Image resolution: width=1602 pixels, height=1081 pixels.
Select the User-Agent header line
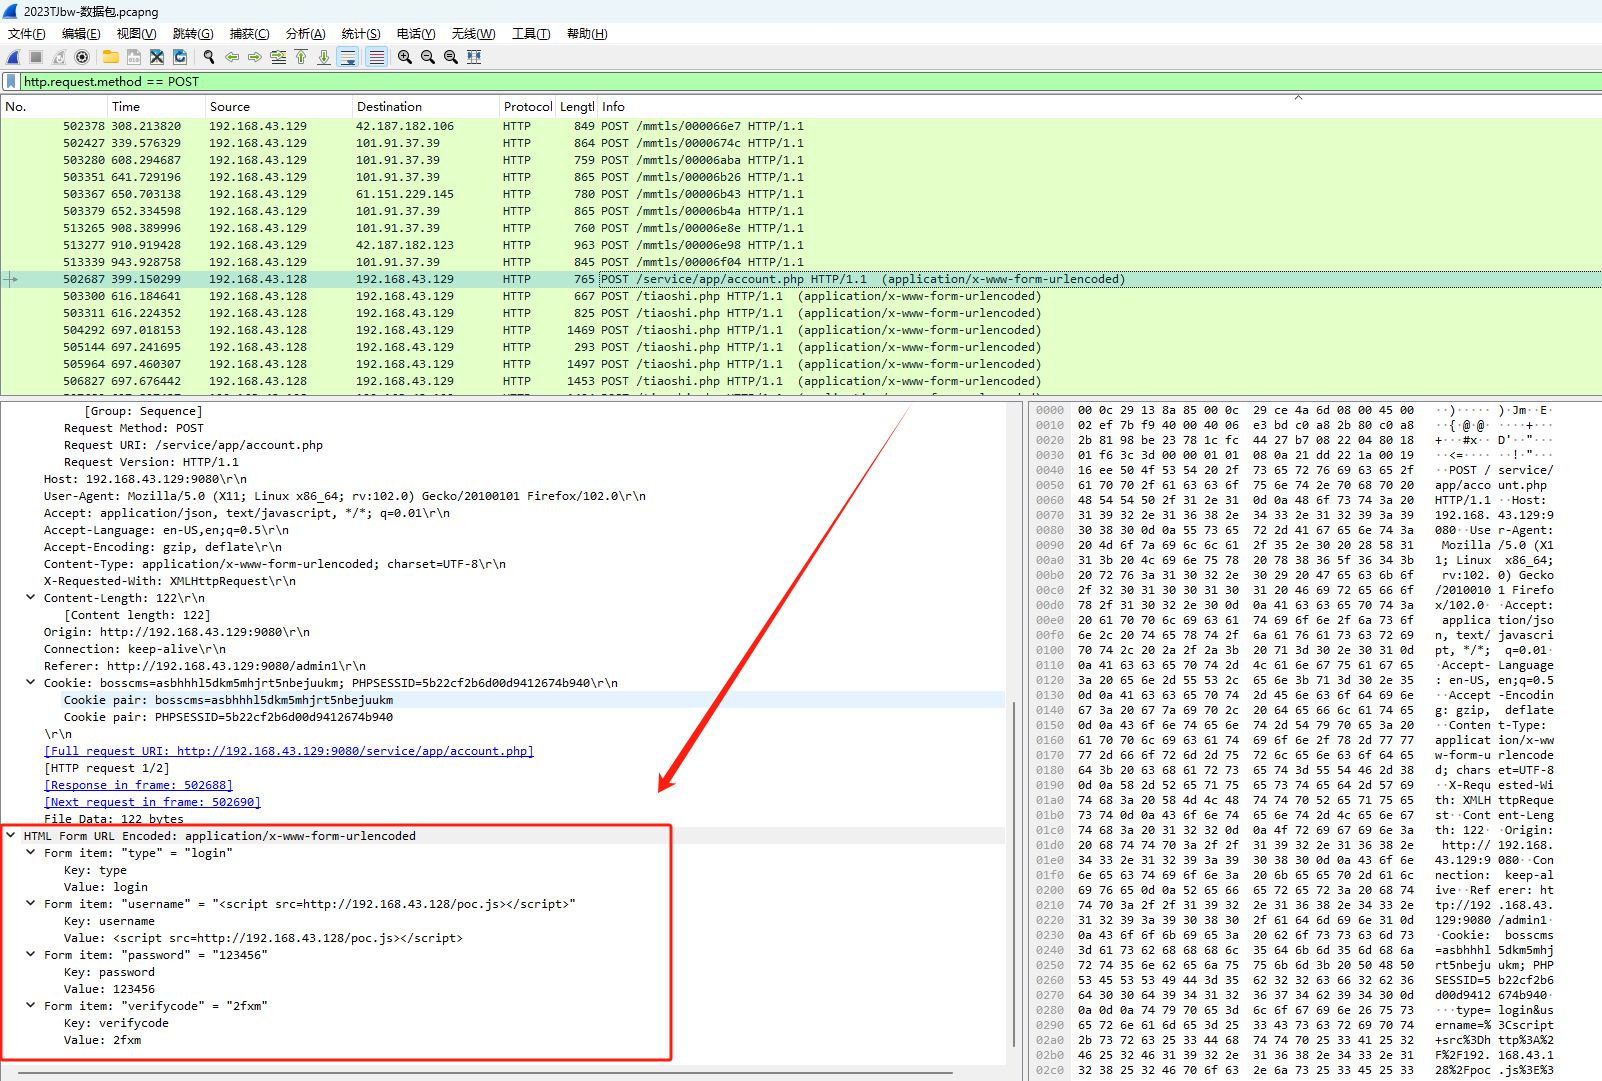(x=345, y=496)
